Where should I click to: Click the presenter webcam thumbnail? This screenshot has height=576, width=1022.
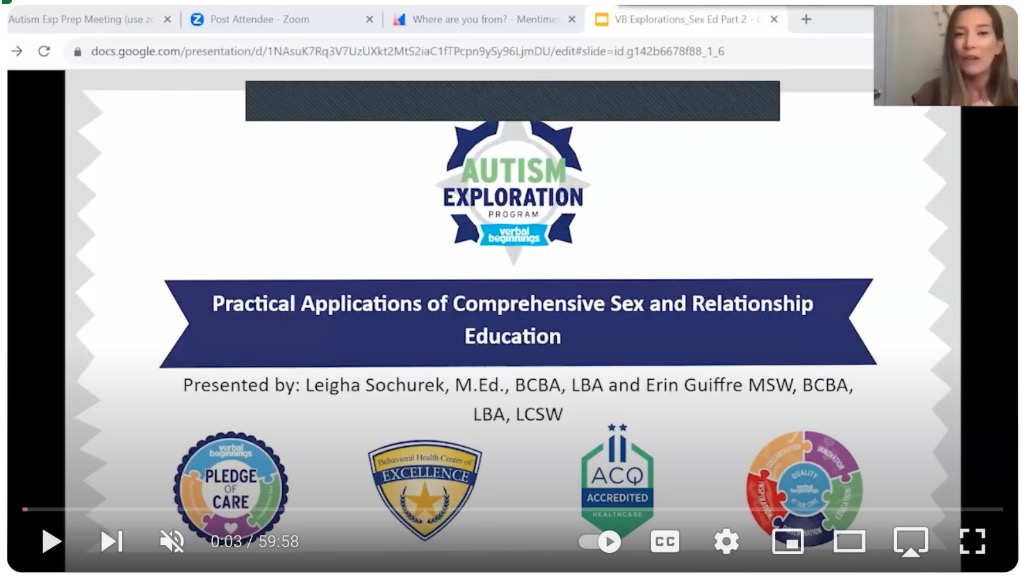click(x=945, y=55)
